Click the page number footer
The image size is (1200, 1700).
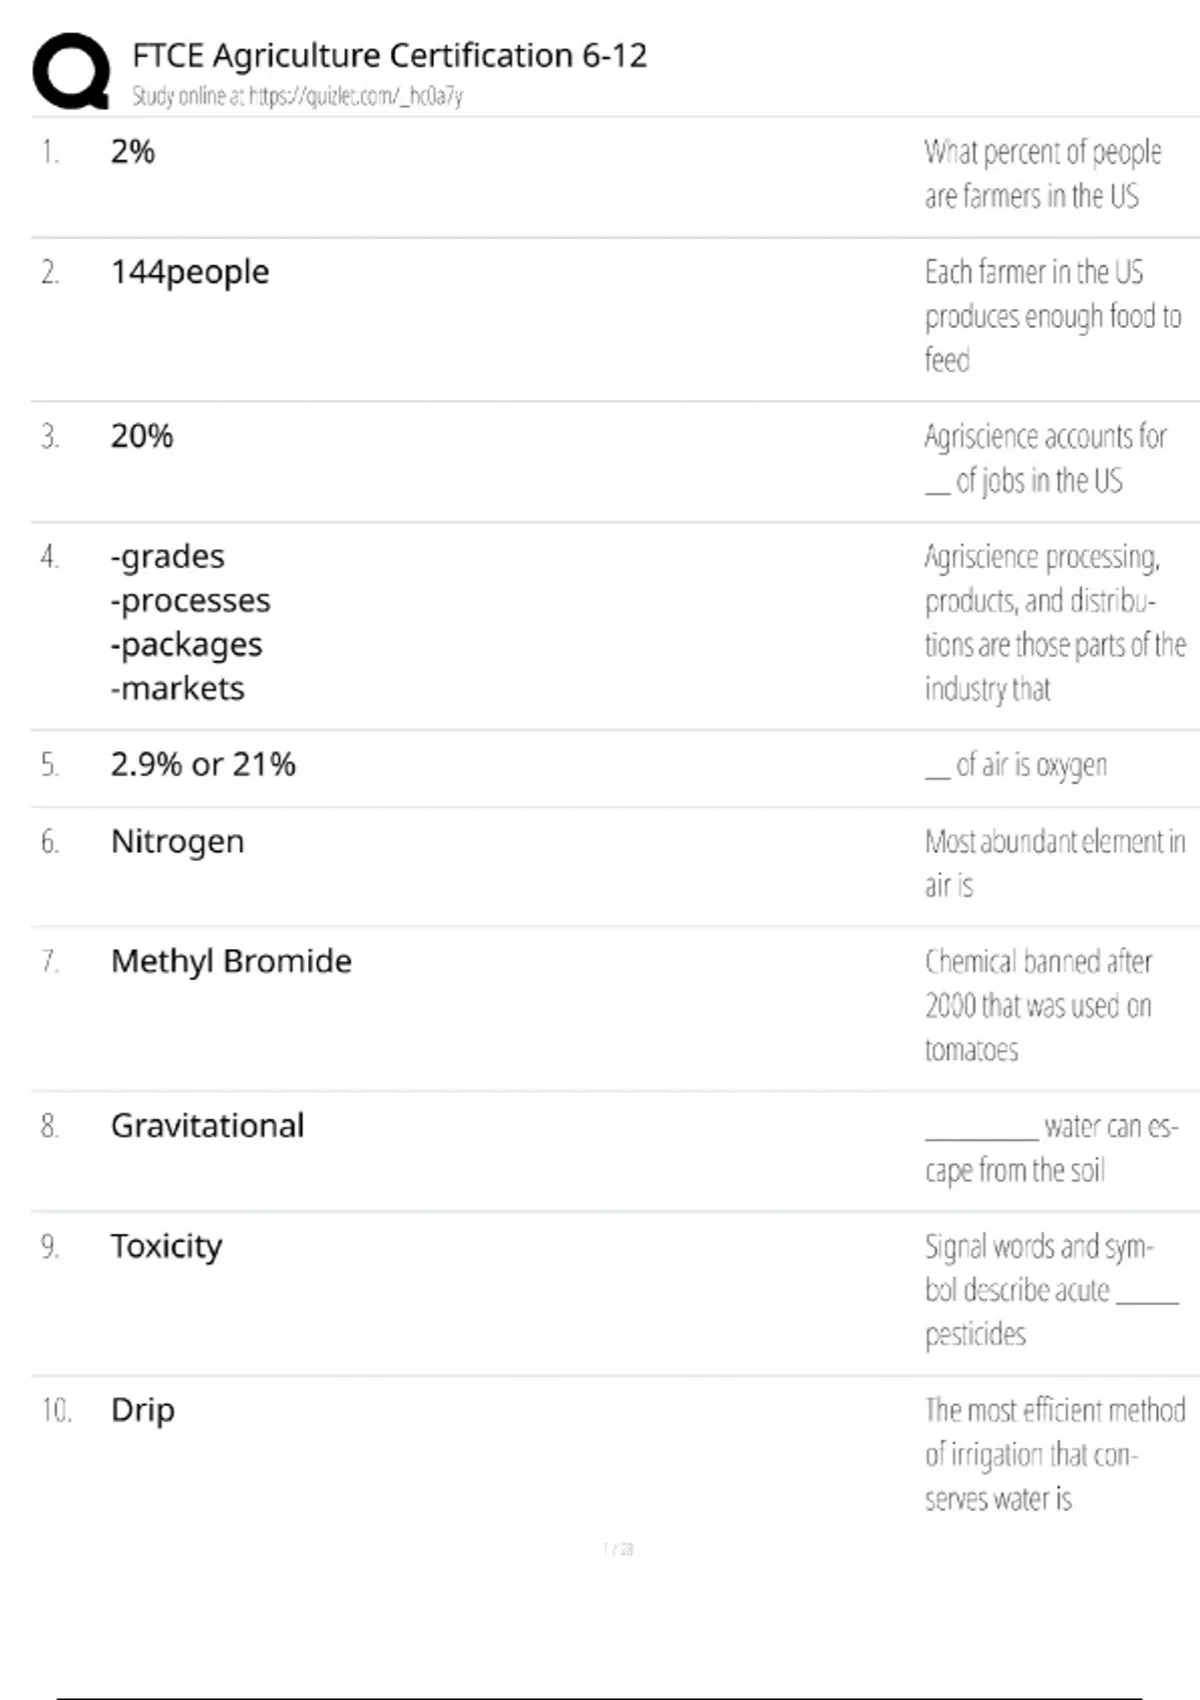[618, 1549]
